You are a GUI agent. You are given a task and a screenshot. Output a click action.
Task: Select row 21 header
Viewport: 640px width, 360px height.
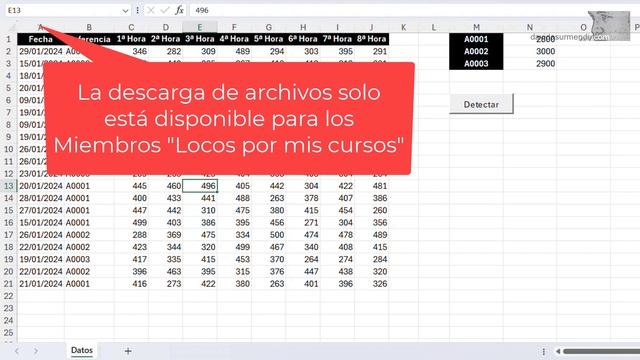9,284
